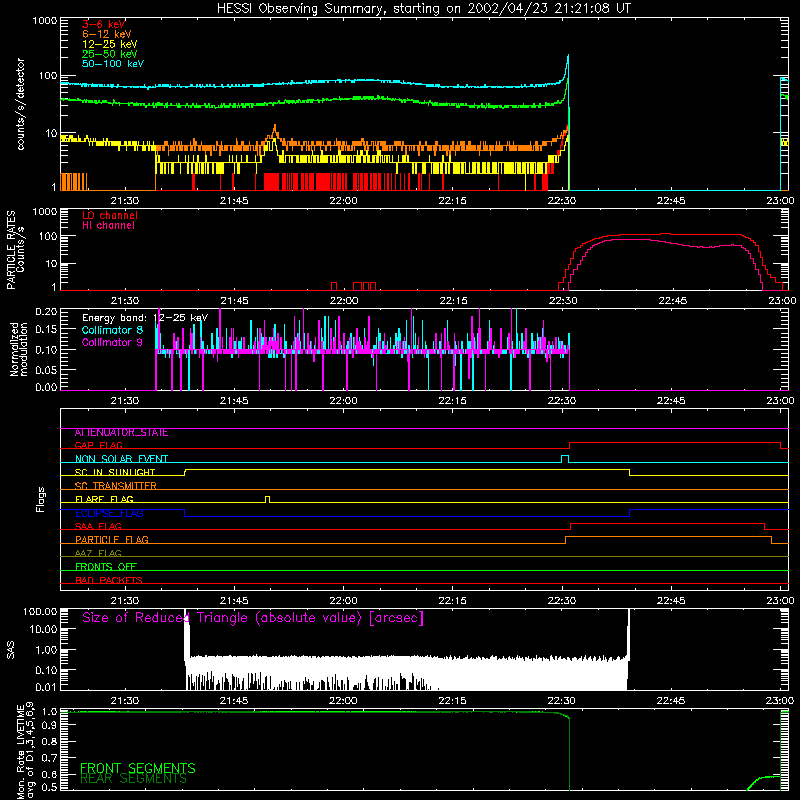Click the REAR SEGMENTS legend label
800x800 pixels.
coord(133,779)
